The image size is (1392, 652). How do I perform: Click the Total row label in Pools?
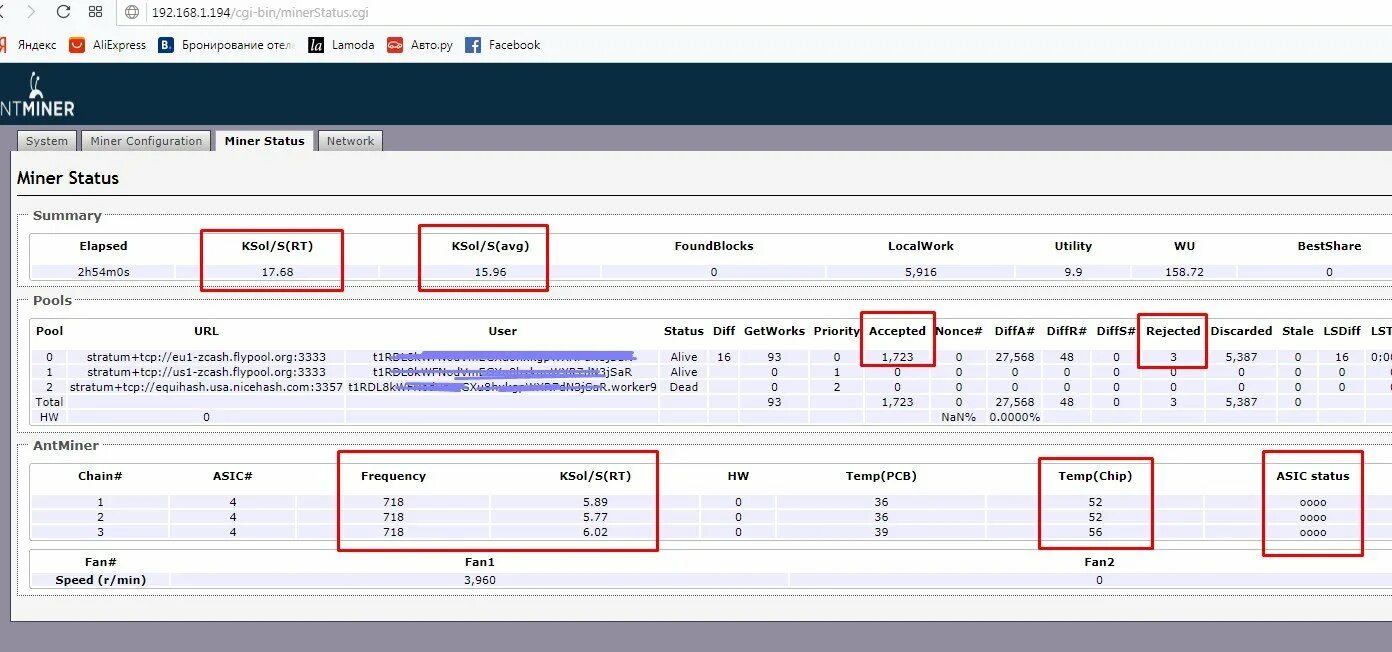tap(48, 402)
